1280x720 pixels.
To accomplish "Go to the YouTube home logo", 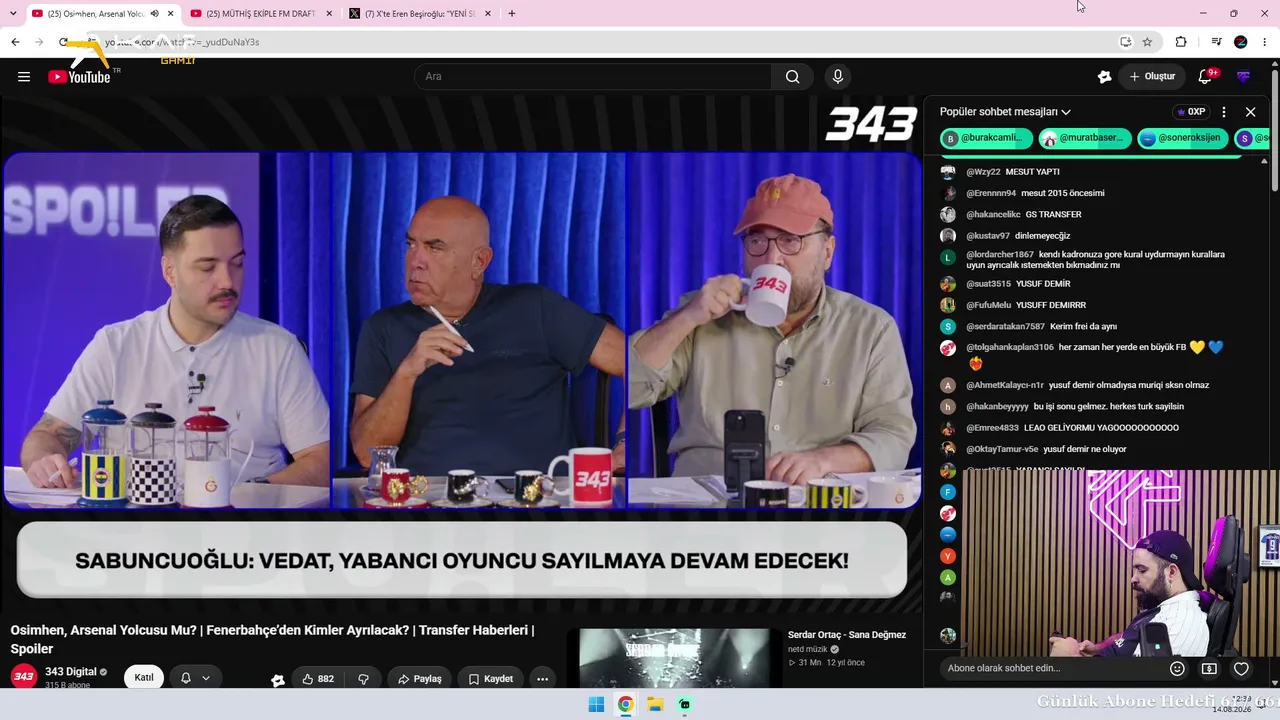I will [x=80, y=77].
